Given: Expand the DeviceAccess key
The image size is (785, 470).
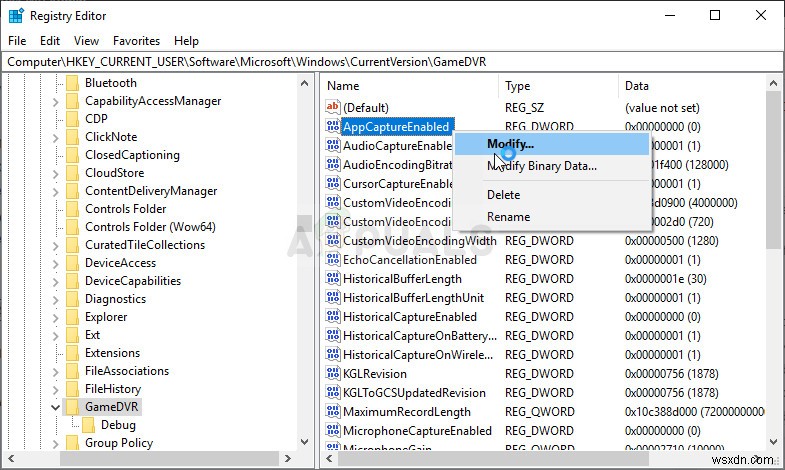Looking at the screenshot, I should point(56,264).
